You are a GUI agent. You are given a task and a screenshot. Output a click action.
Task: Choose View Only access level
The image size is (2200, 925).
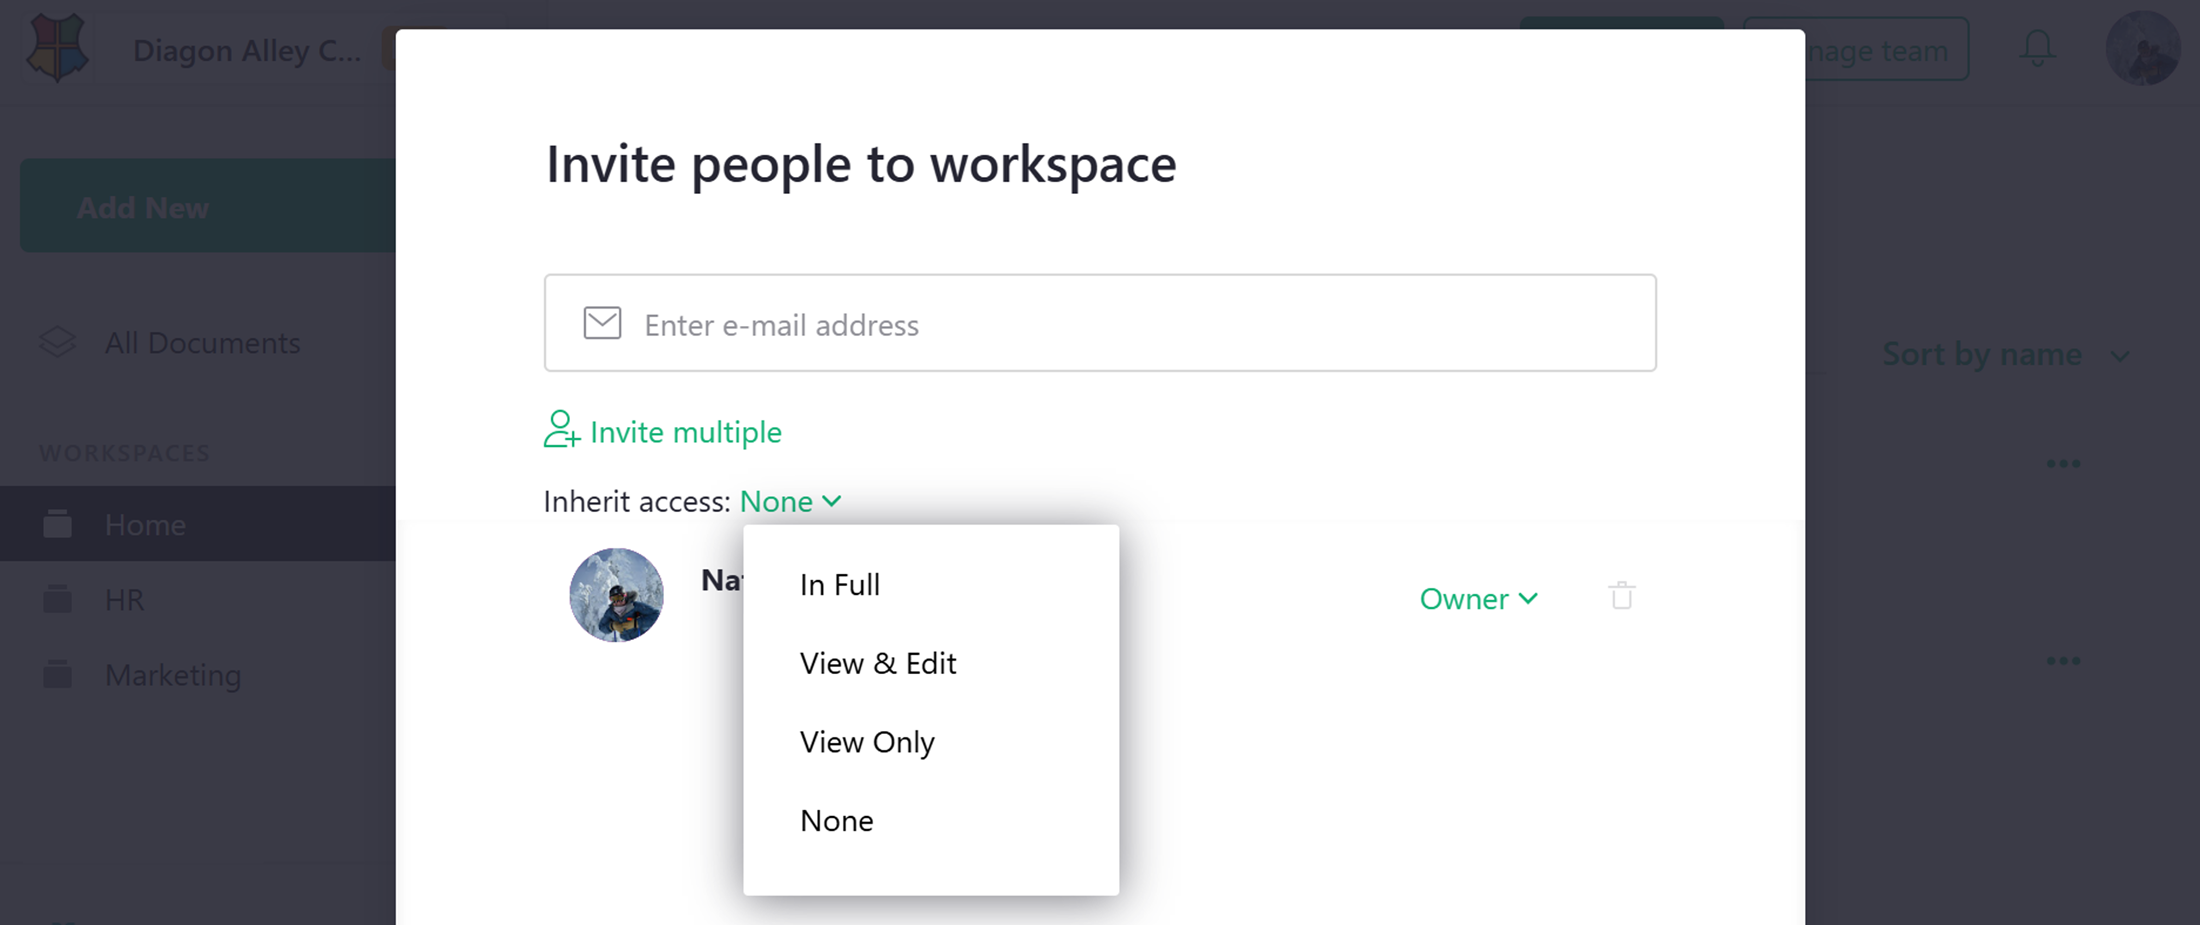(x=866, y=741)
